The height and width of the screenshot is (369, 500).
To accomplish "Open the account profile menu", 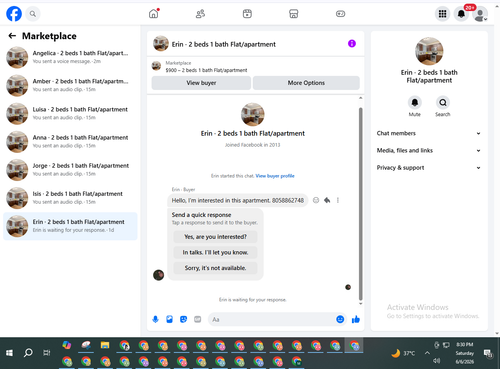I will [480, 14].
